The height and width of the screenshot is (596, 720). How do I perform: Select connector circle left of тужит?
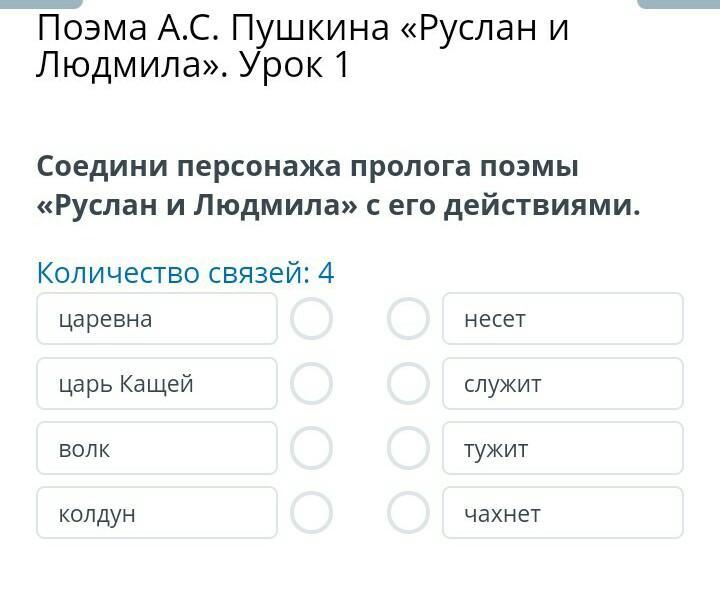pyautogui.click(x=408, y=449)
